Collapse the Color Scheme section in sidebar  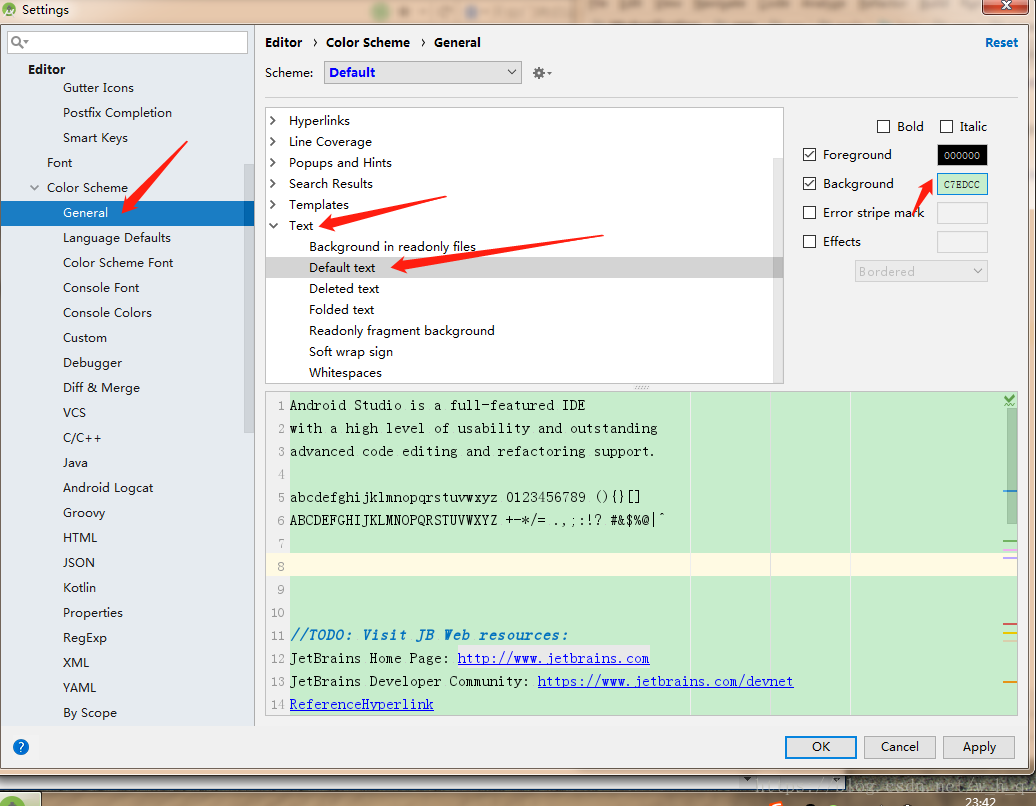coord(34,188)
